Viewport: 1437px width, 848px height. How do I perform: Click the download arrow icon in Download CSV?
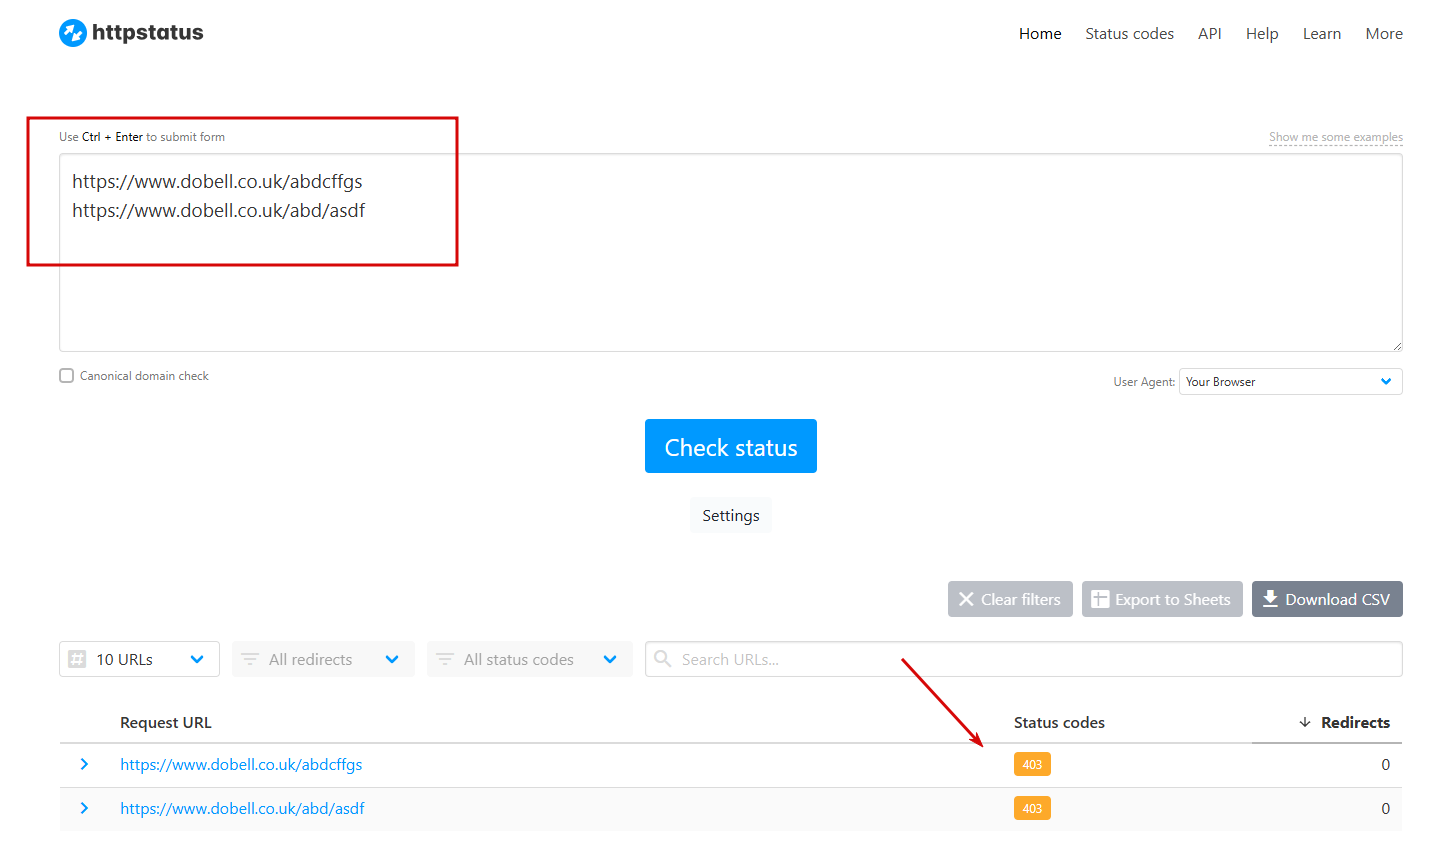[1270, 598]
